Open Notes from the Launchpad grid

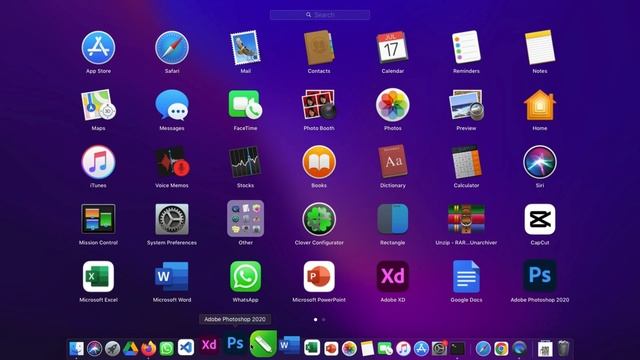540,48
